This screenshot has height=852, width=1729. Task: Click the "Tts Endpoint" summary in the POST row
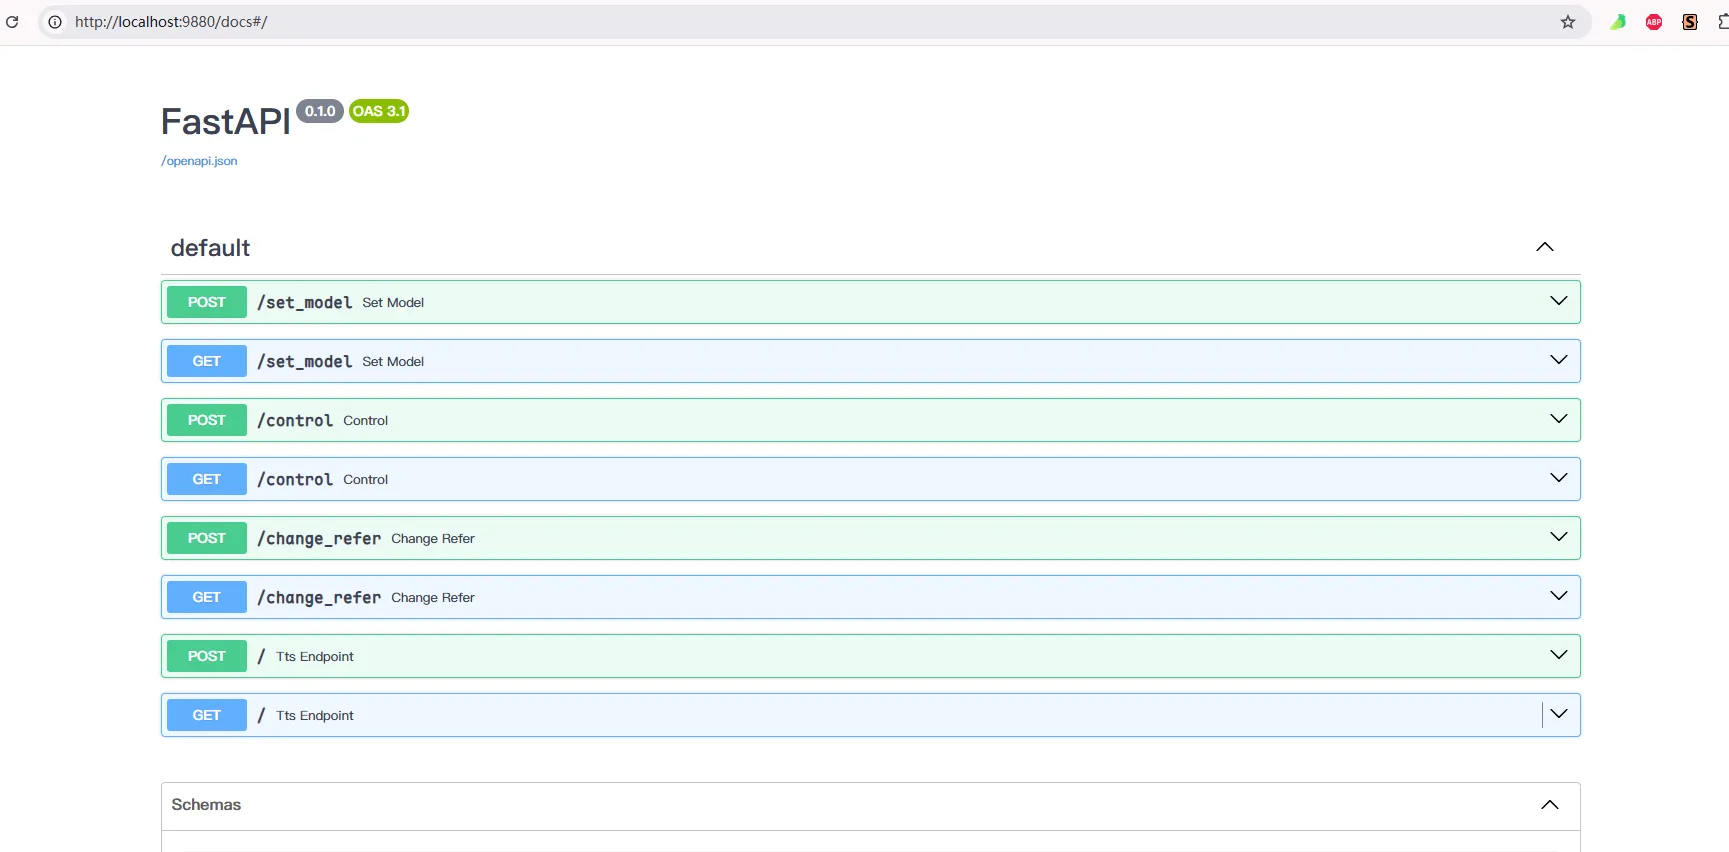point(315,657)
